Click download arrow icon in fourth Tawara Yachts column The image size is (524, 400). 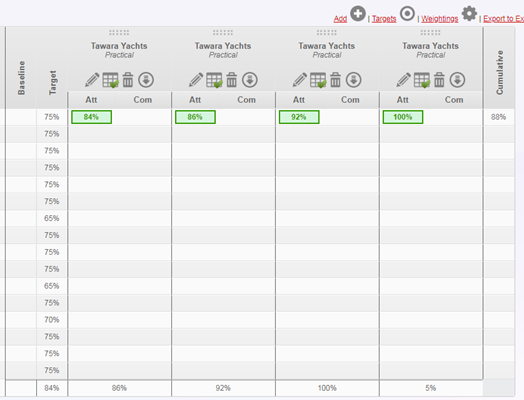(x=457, y=80)
